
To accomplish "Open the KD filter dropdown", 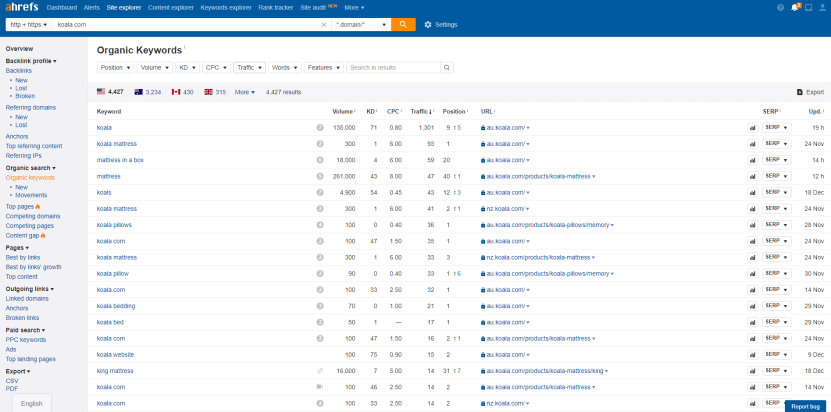I will [188, 67].
